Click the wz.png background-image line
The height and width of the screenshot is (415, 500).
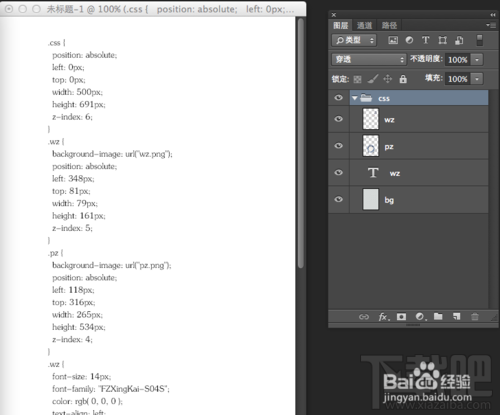(112, 154)
